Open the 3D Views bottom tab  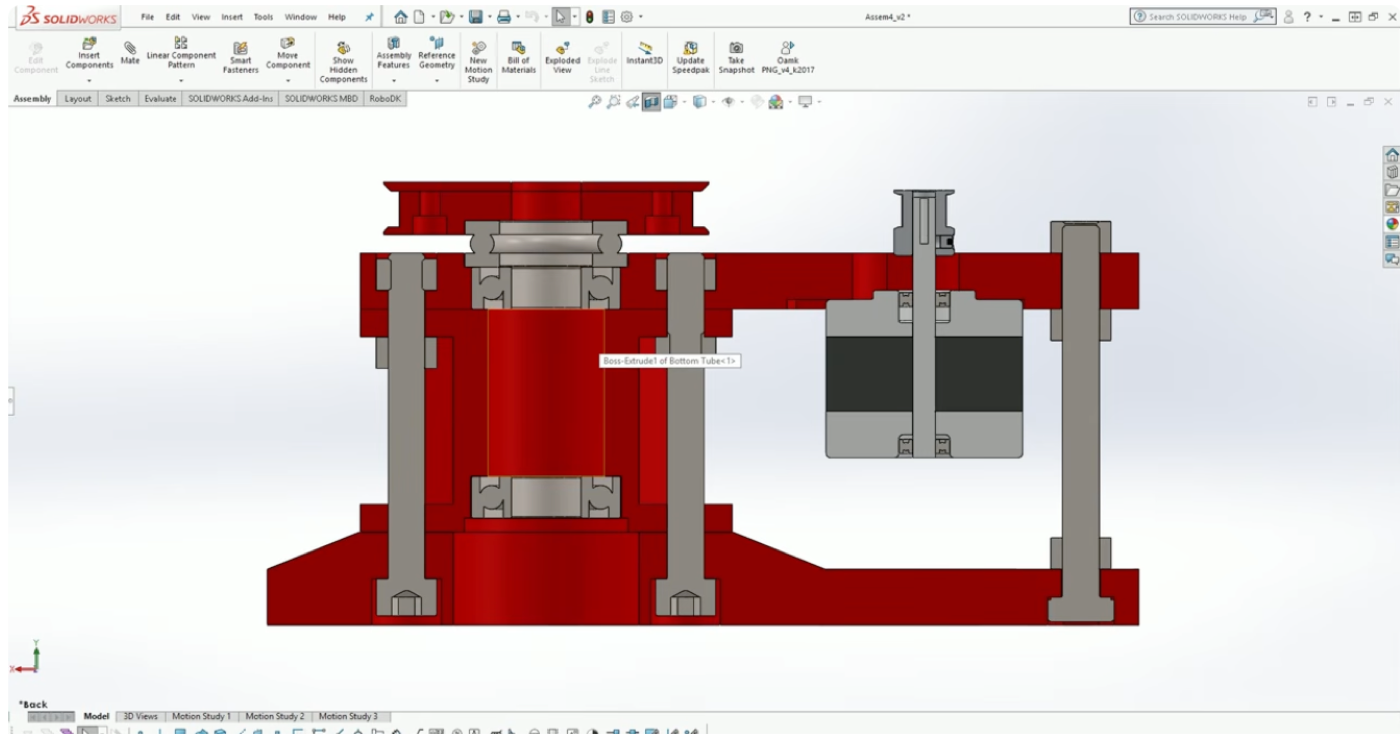[x=140, y=716]
